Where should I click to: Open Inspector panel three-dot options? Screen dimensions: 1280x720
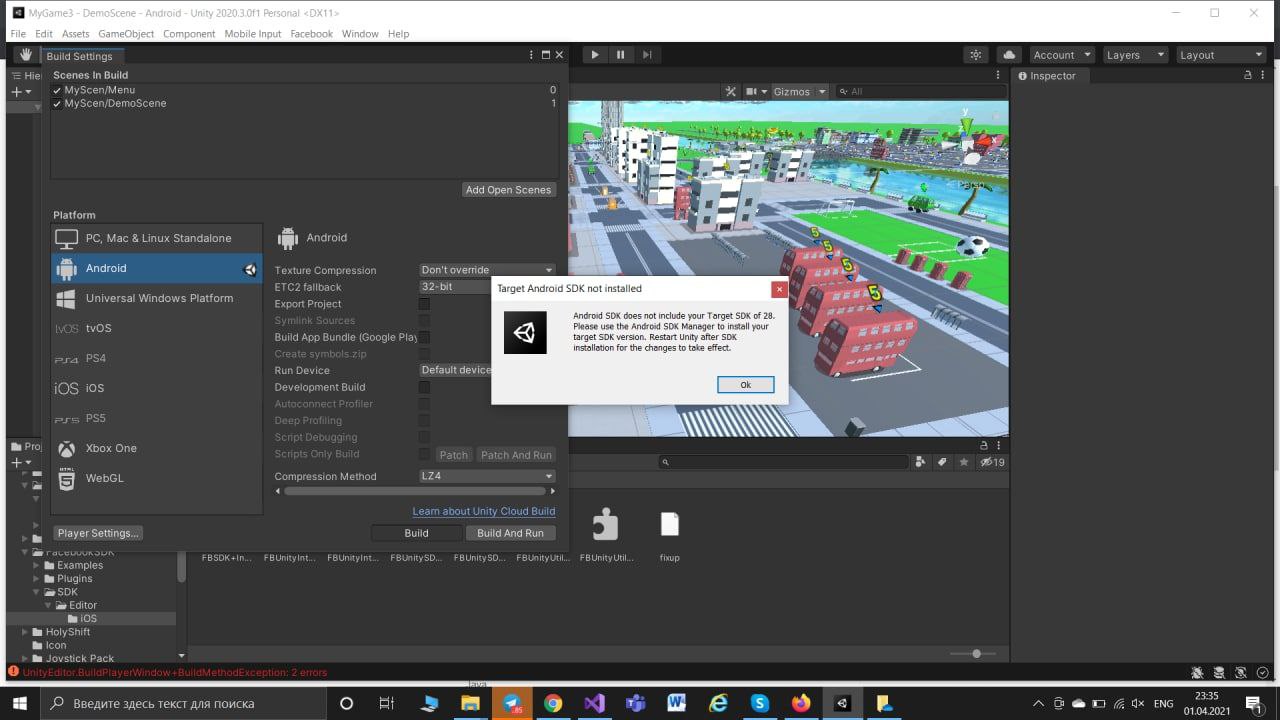click(1264, 75)
